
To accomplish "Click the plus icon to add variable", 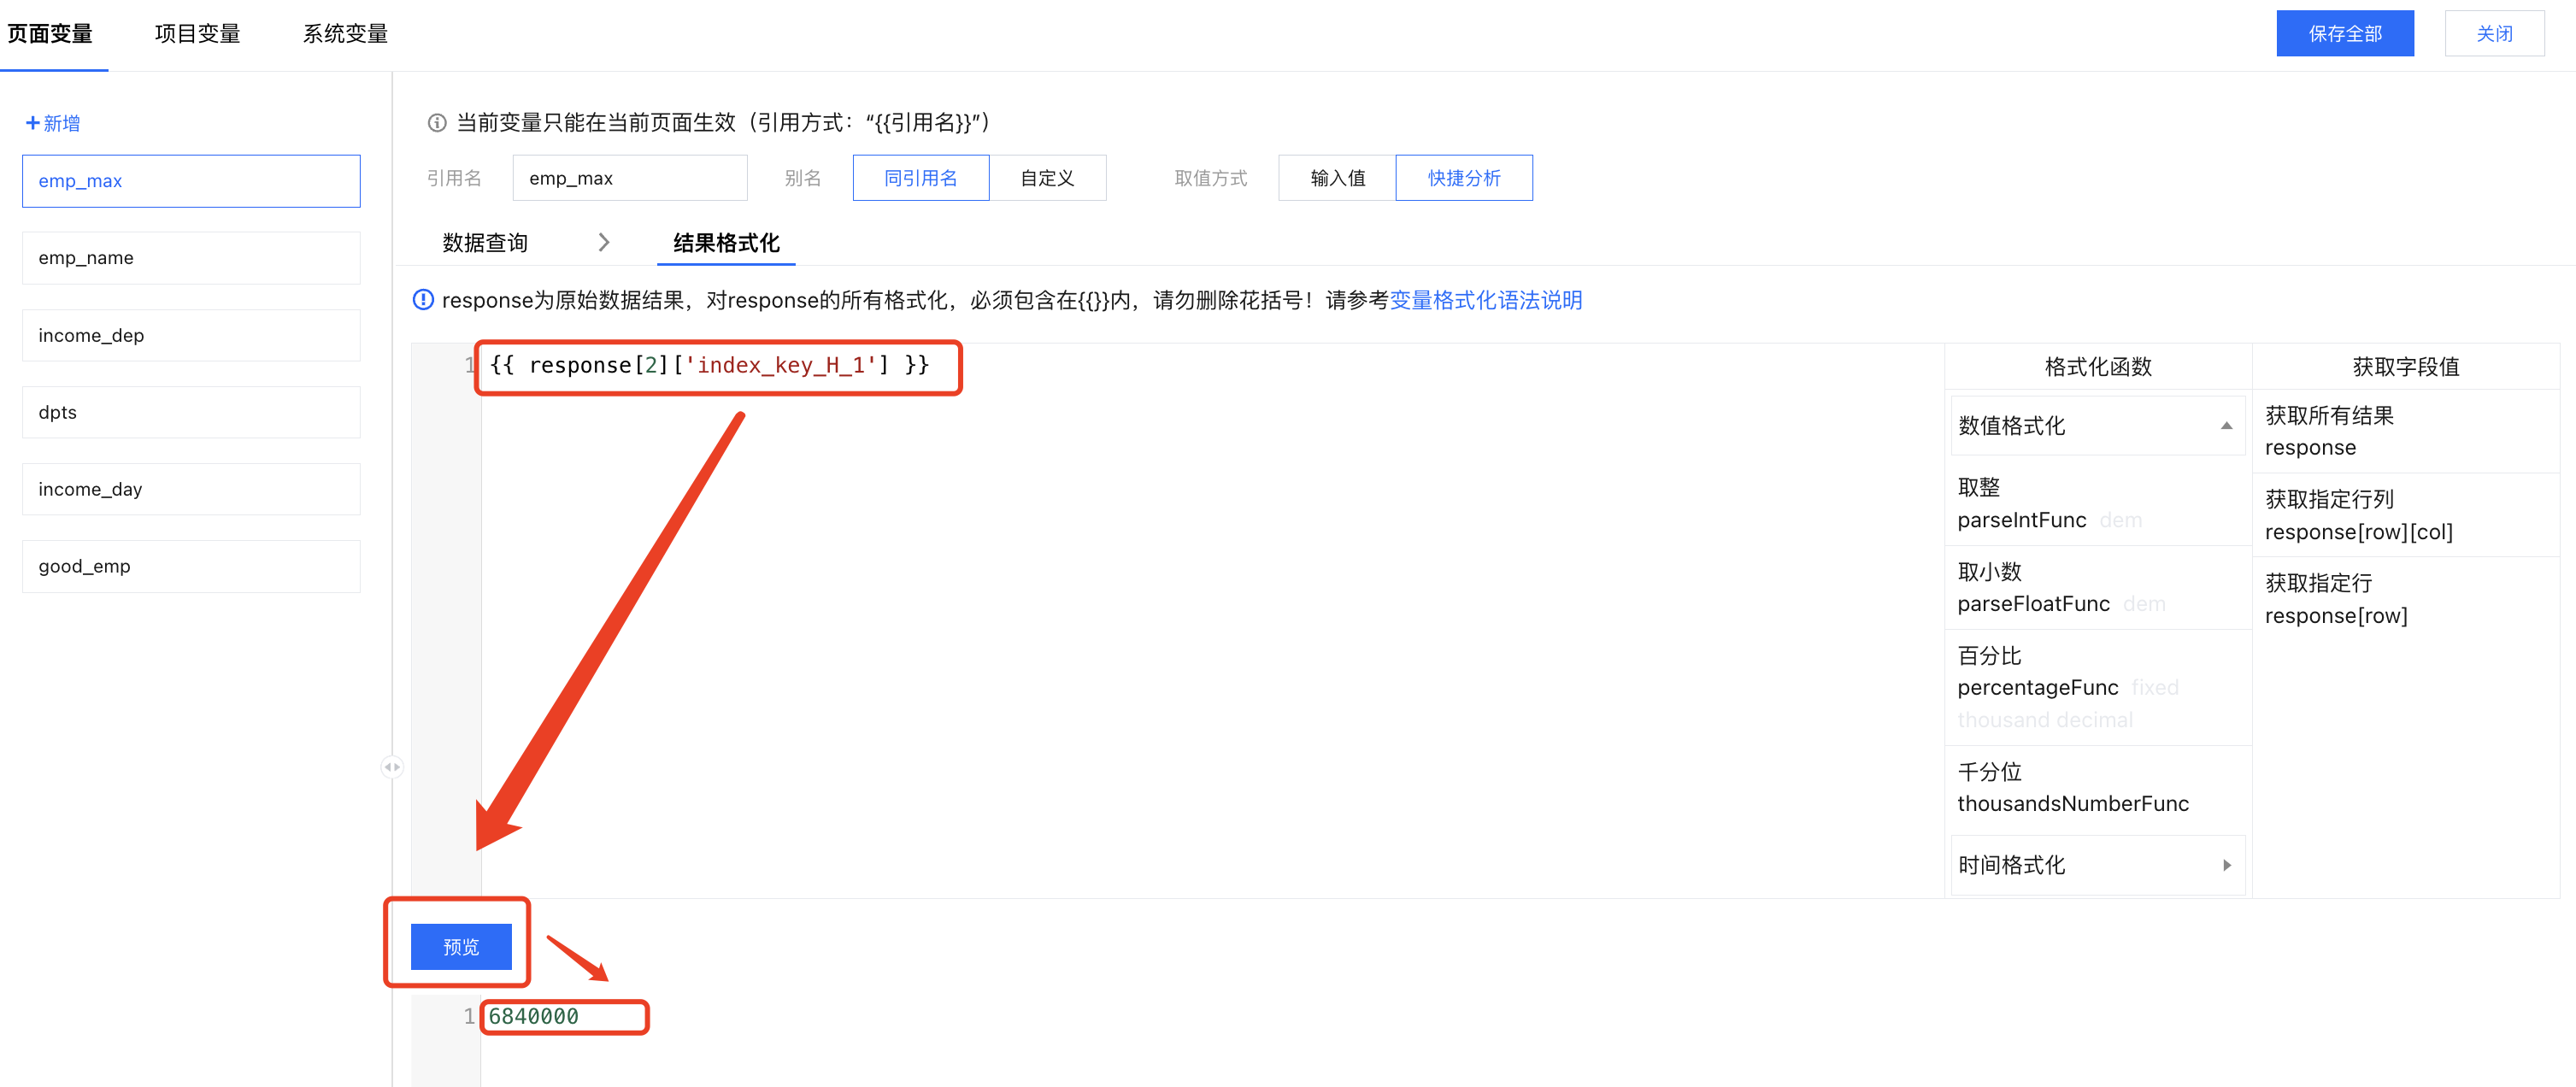I will click(33, 123).
